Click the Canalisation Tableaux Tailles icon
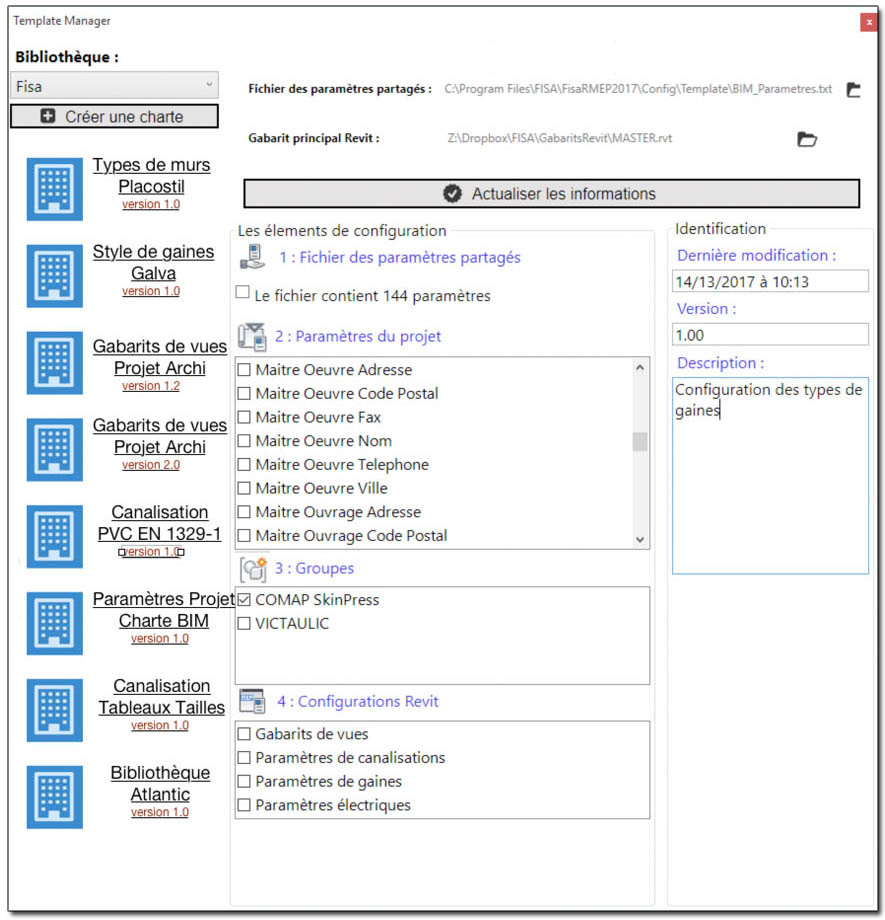The image size is (885, 920). 55,709
